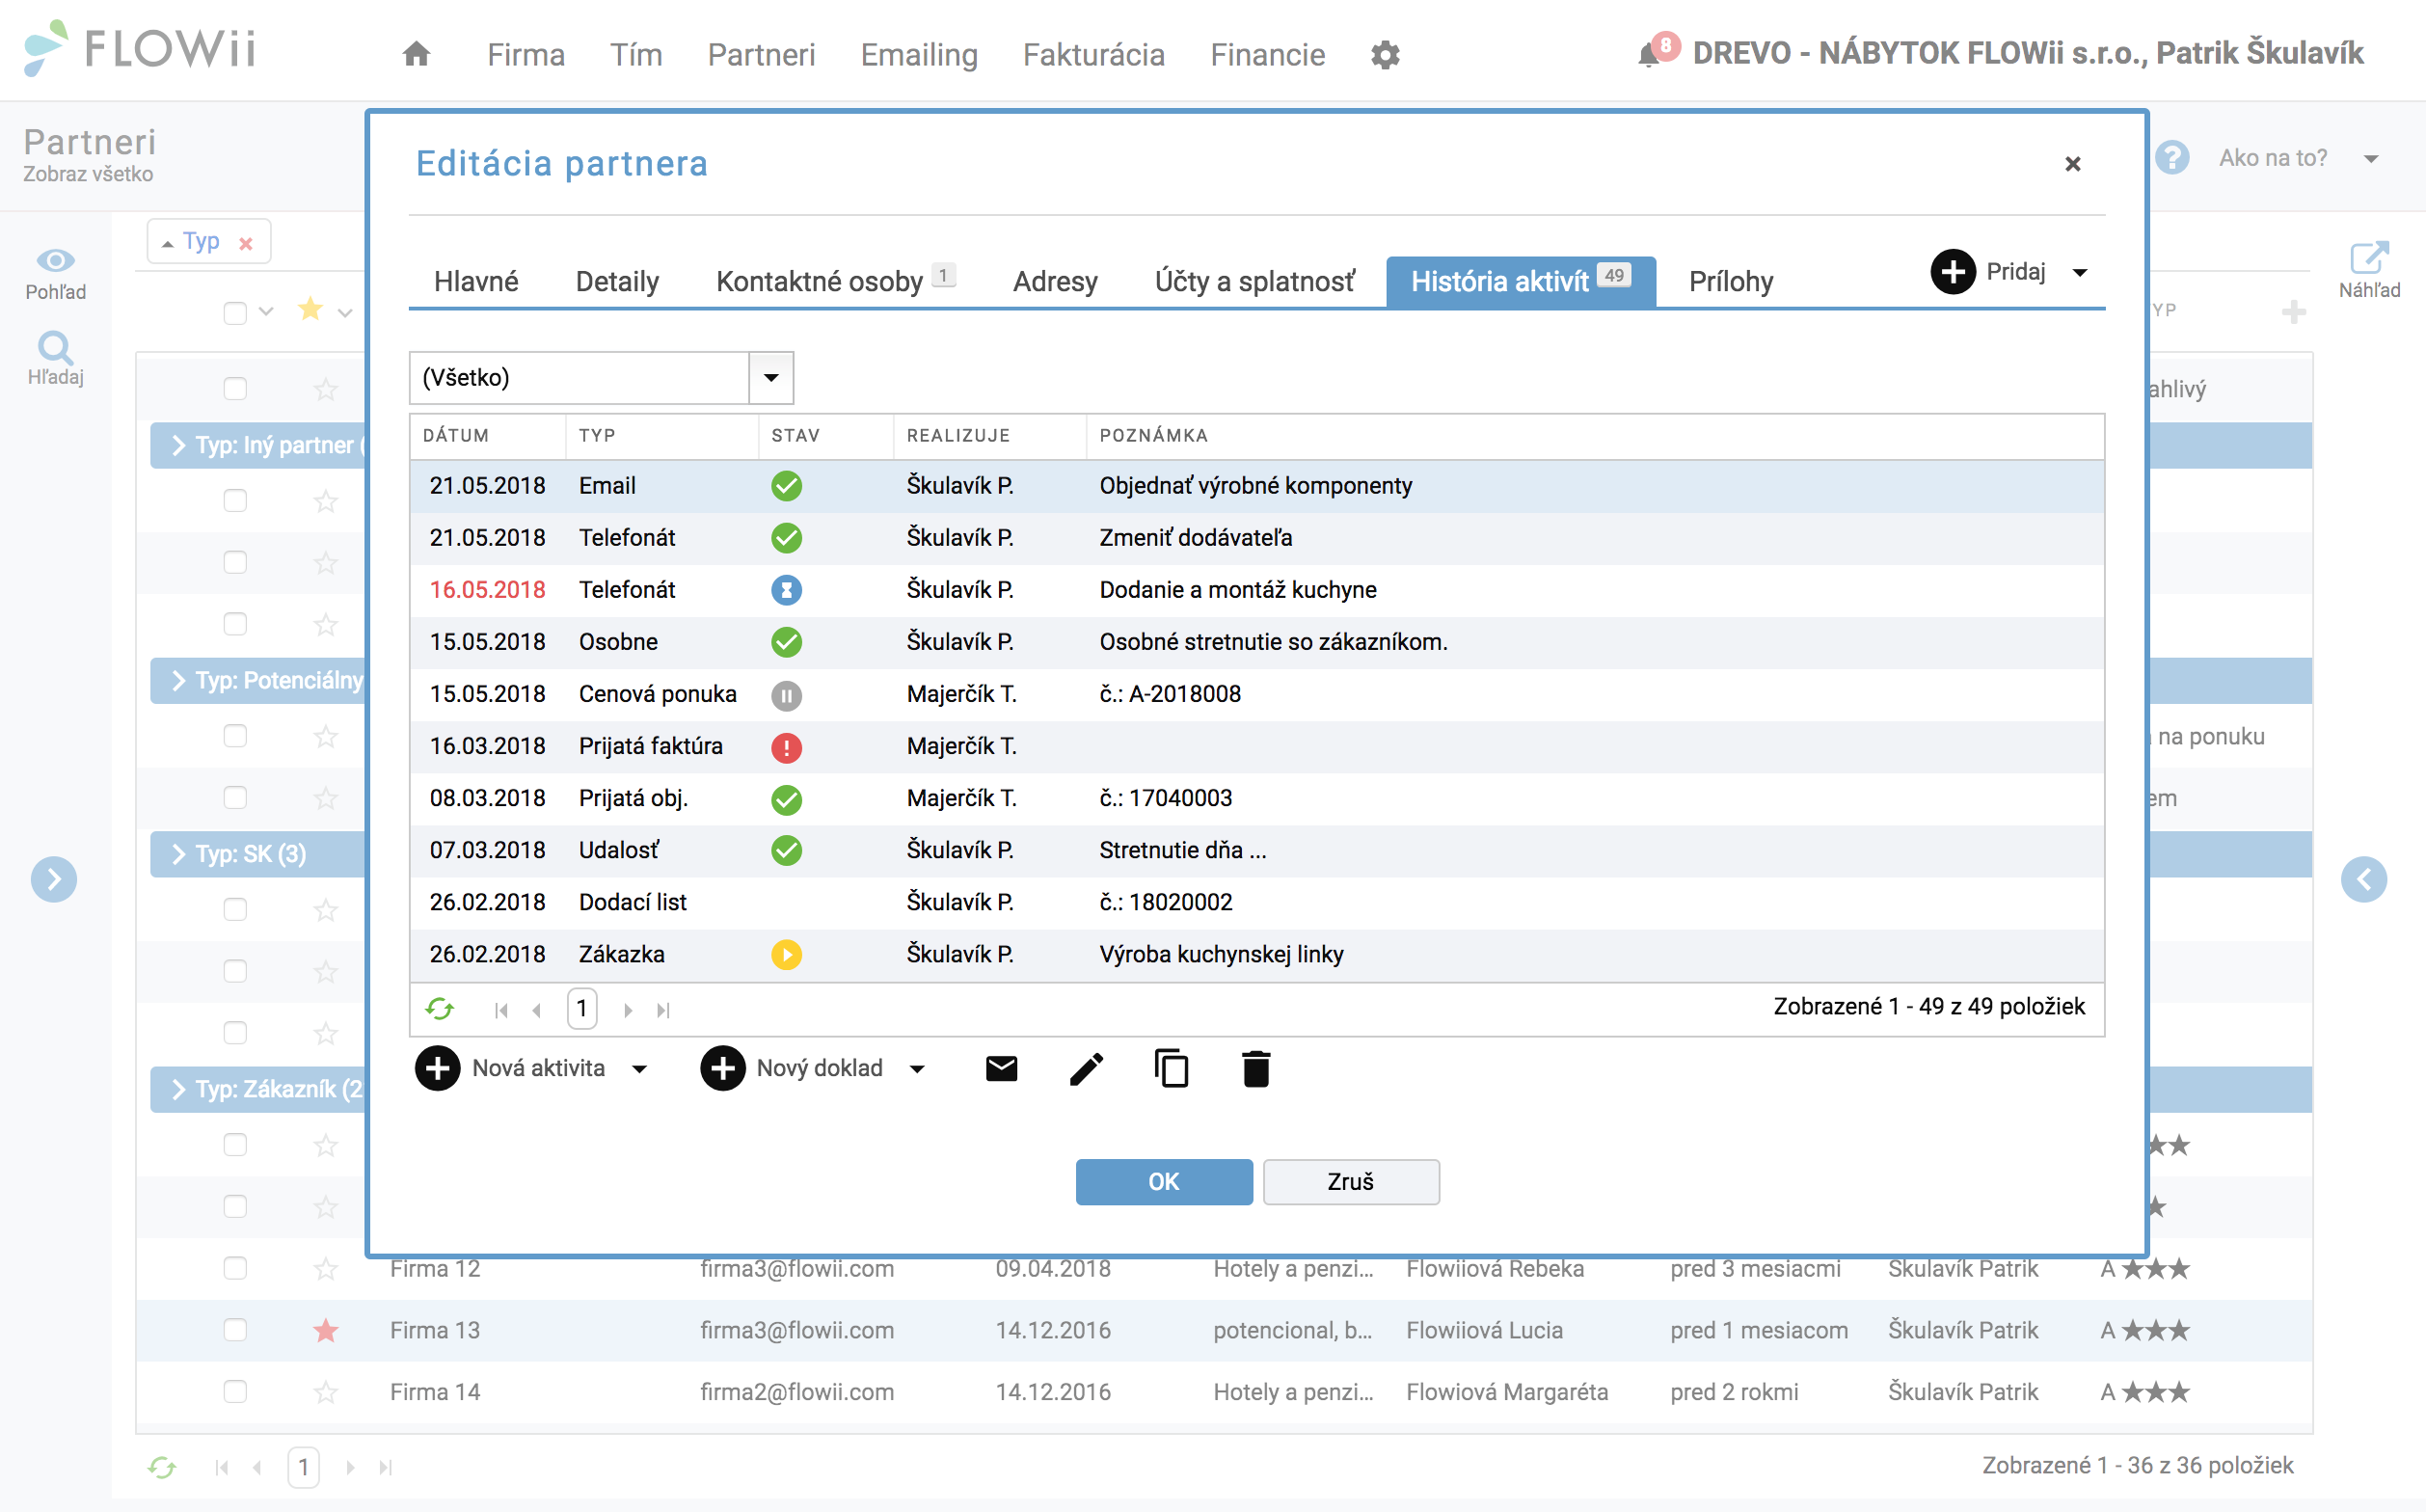This screenshot has width=2426, height=1512.
Task: Cancel dialog with Zruš button
Action: [x=1351, y=1182]
